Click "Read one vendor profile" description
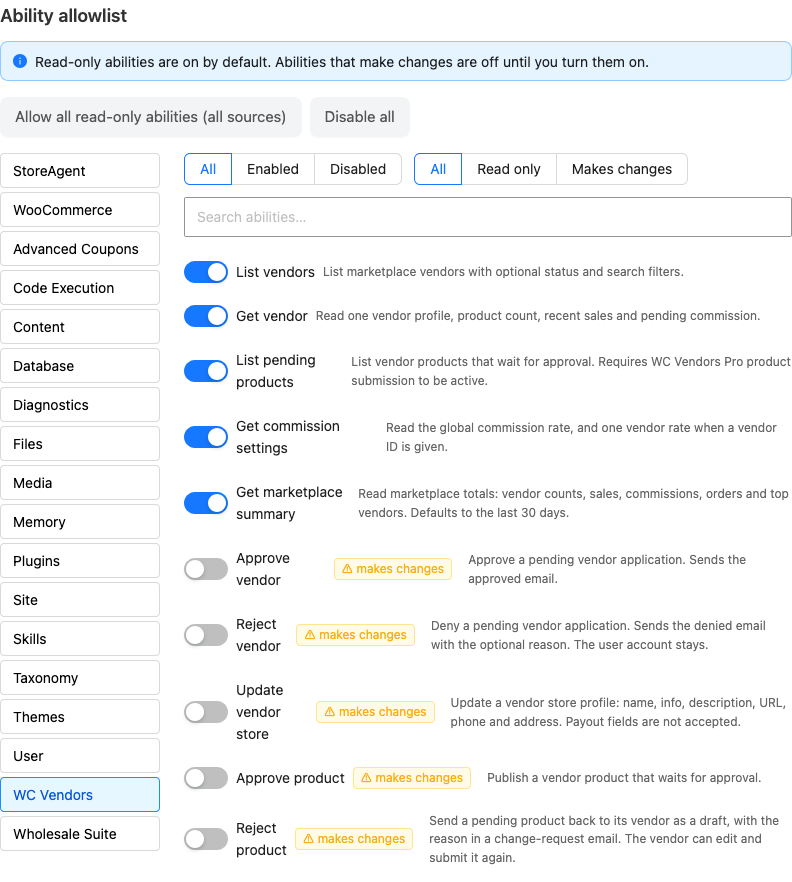Viewport: 792px width, 882px height. coord(538,316)
